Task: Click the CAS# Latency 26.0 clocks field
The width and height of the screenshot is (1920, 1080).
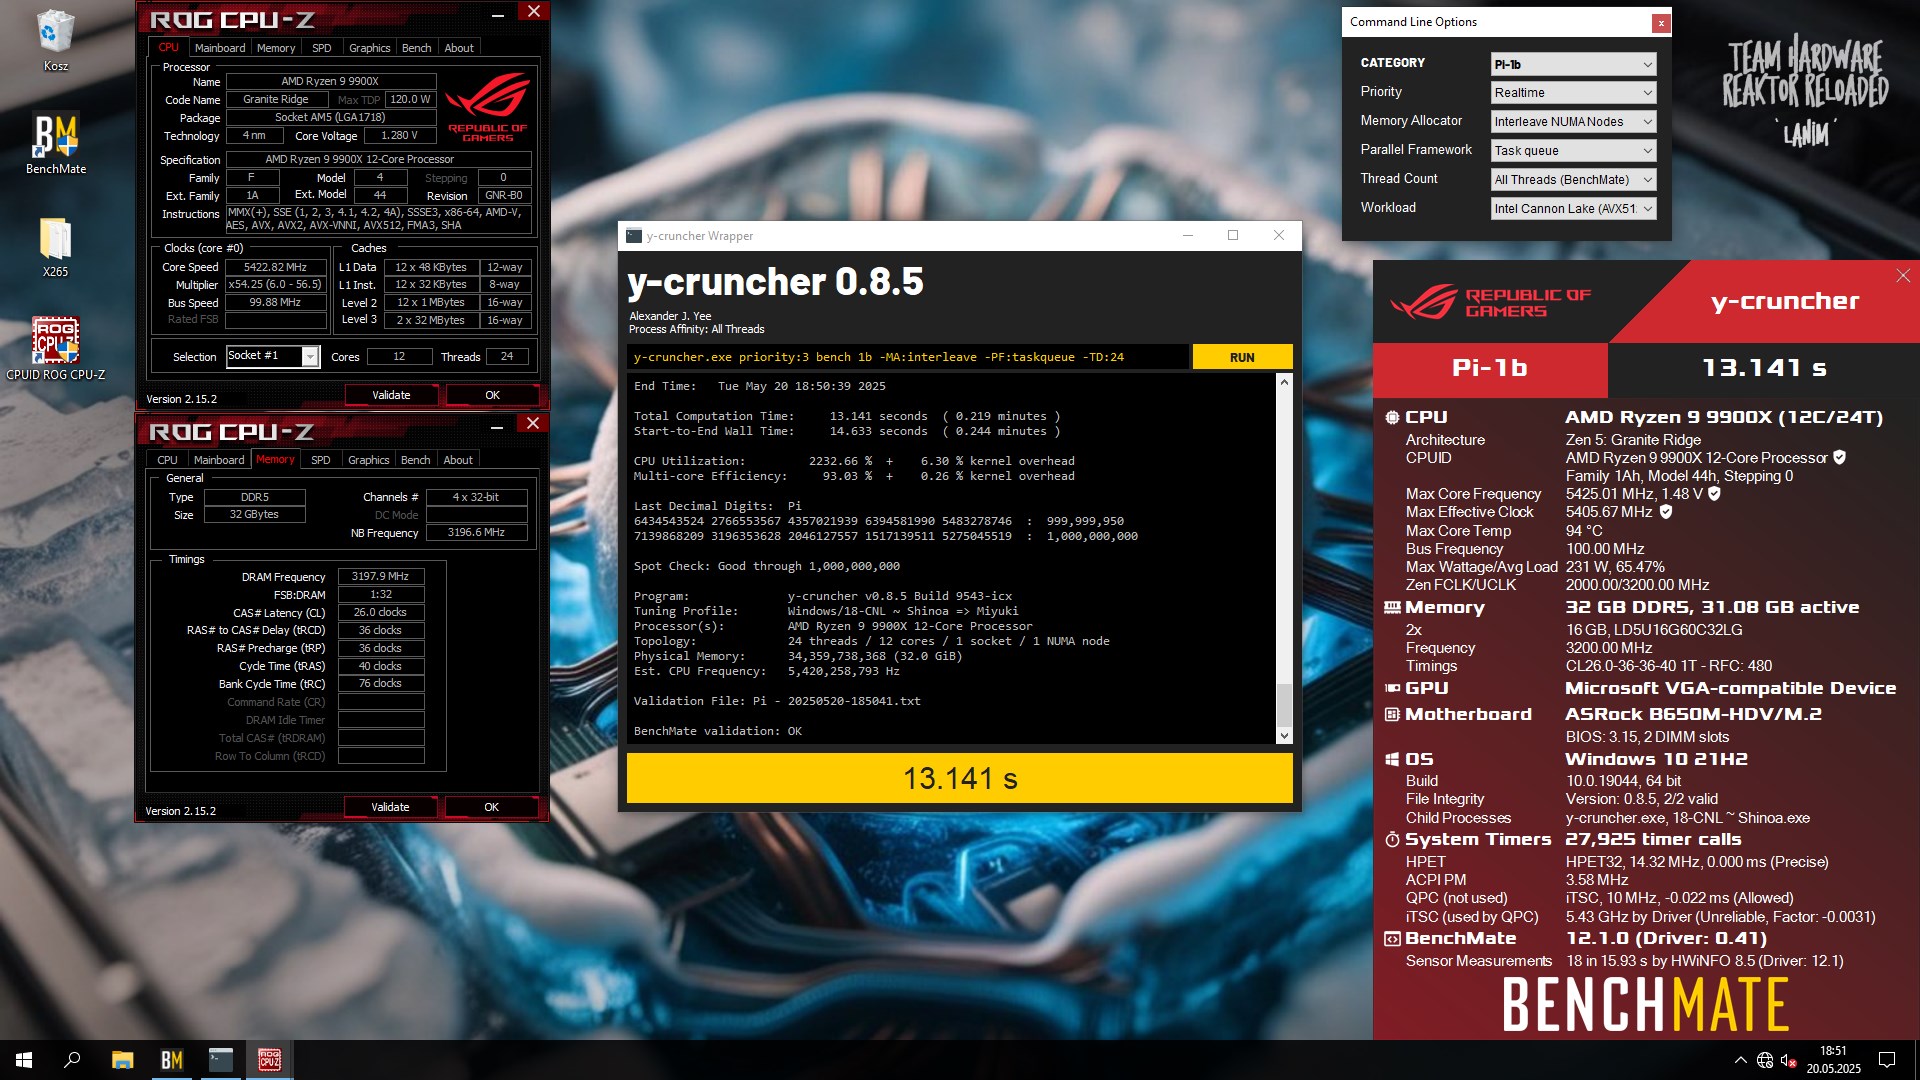Action: tap(381, 612)
